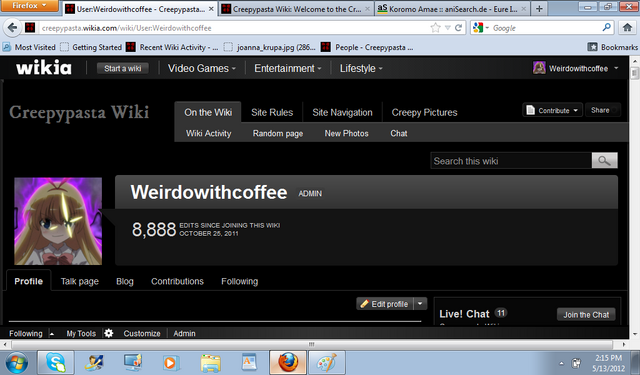Expand the Edit profile arrow dropdown

(x=420, y=304)
